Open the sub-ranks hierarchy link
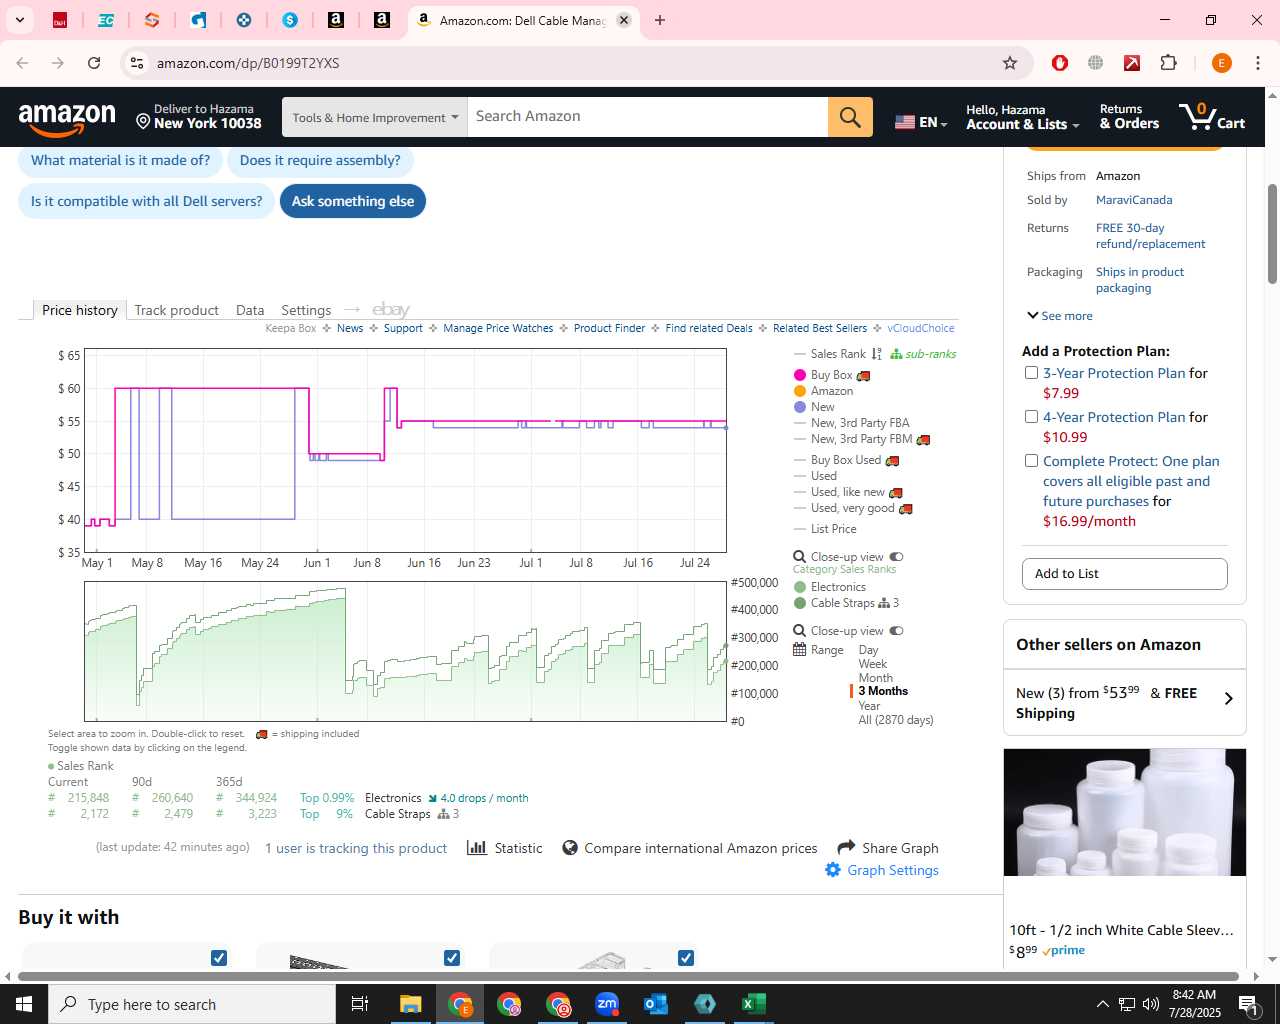Viewport: 1280px width, 1024px height. tap(923, 354)
